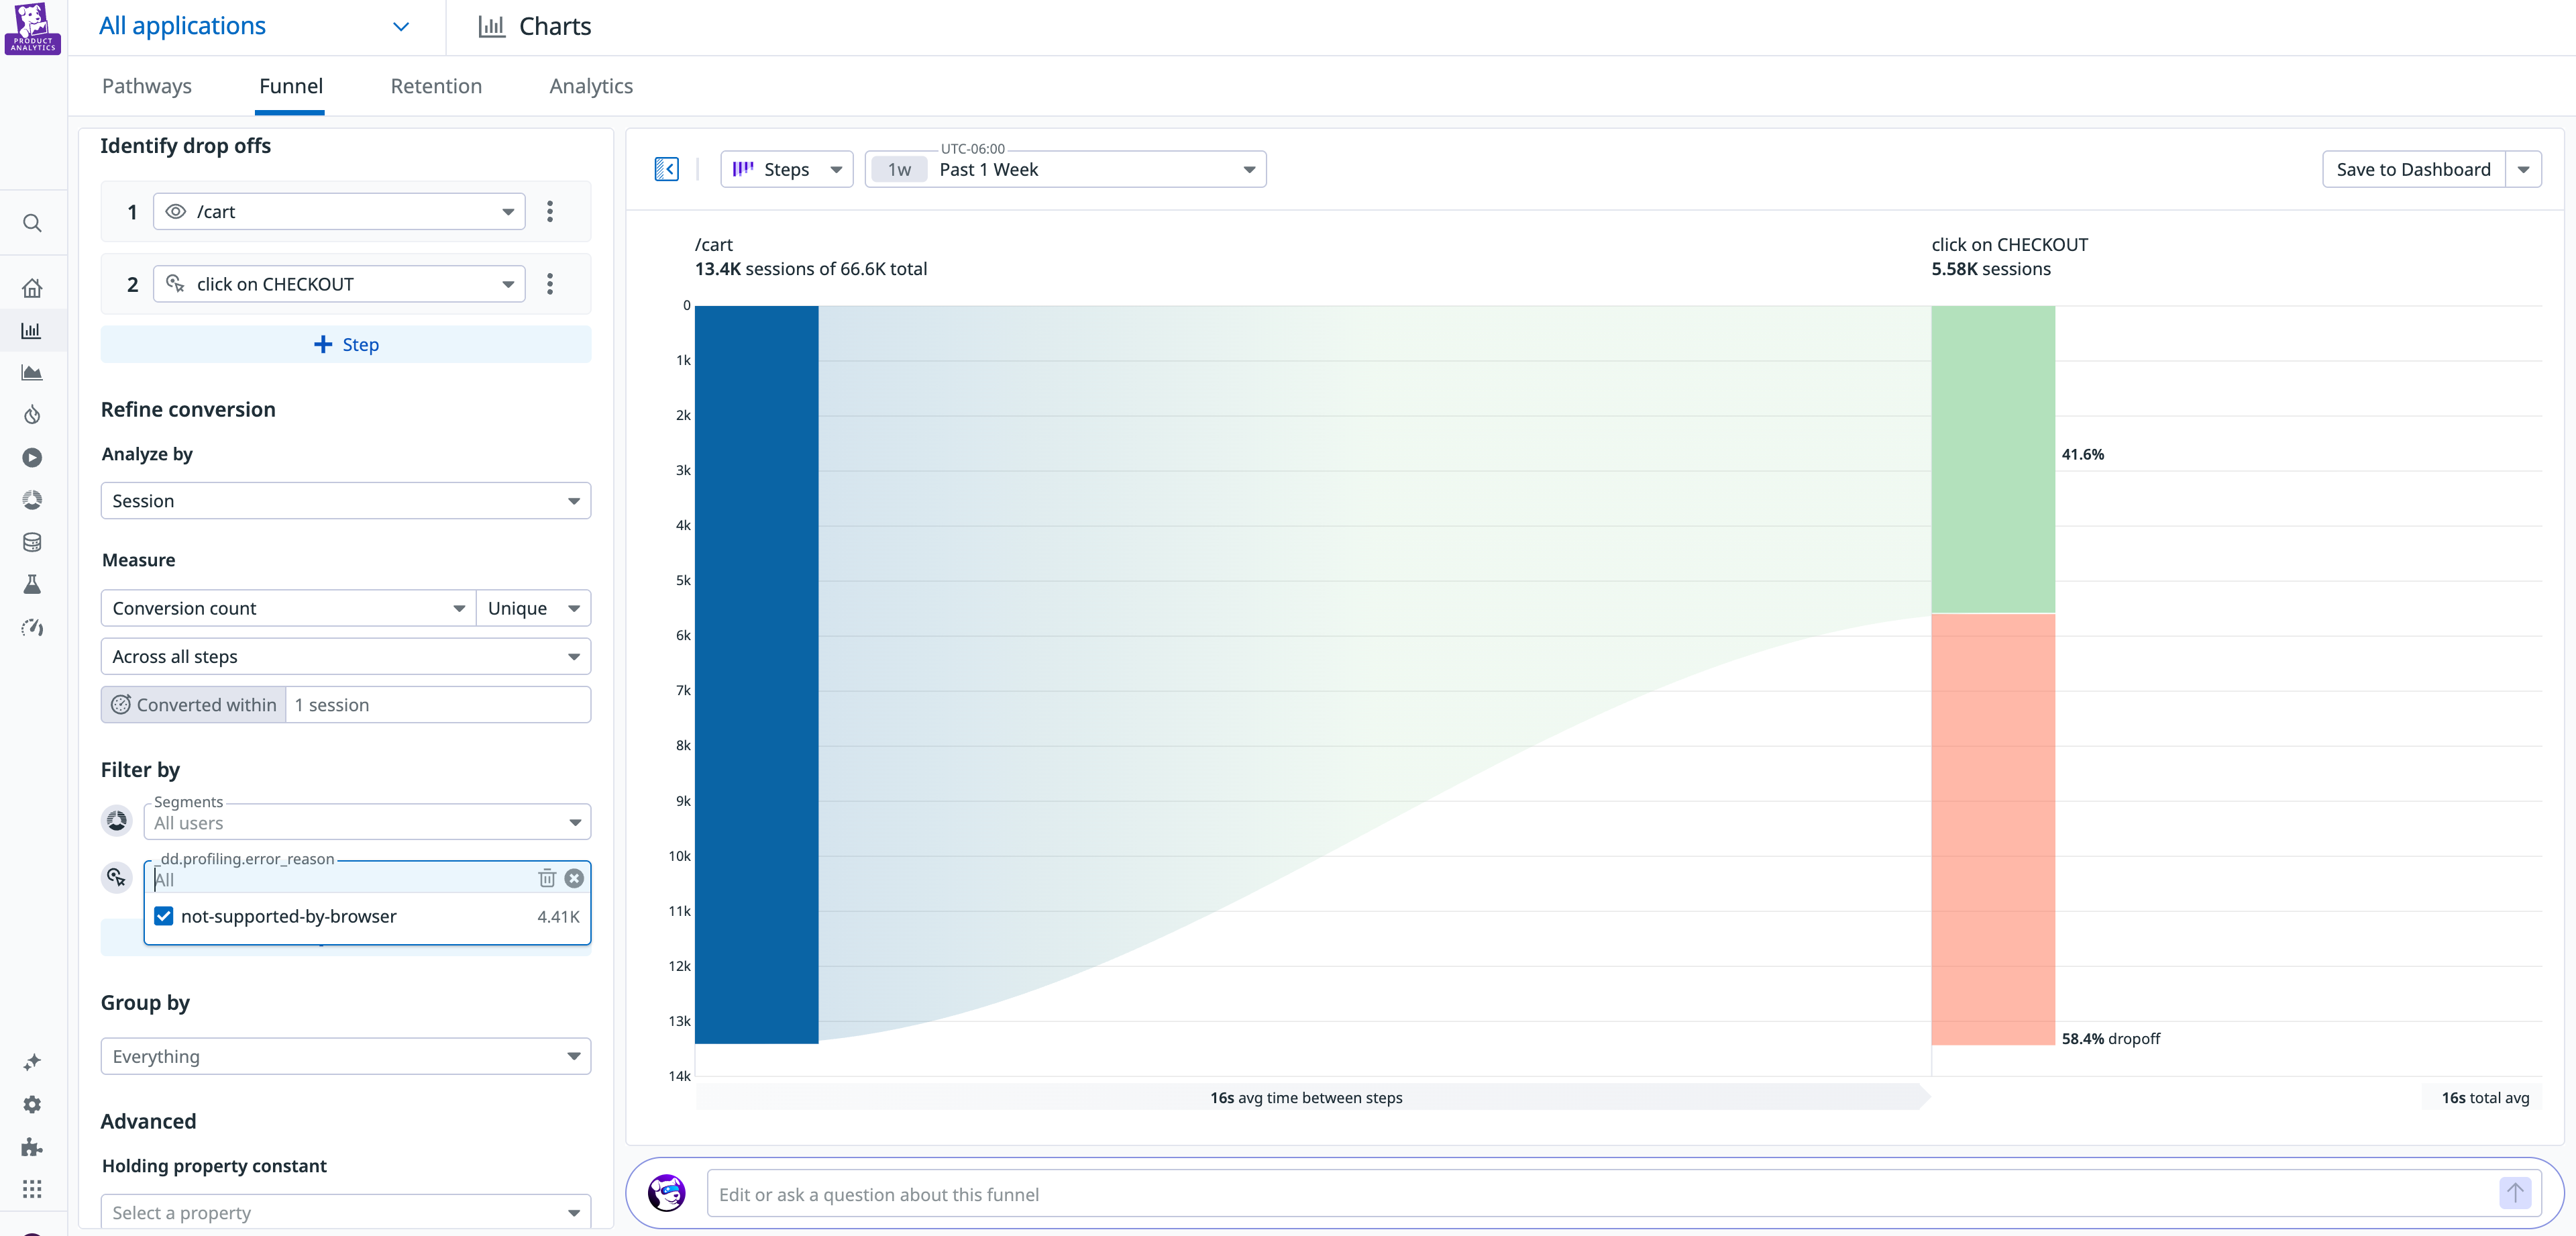Open the search icon in the left sidebar
Image resolution: width=2576 pixels, height=1236 pixels.
[32, 222]
